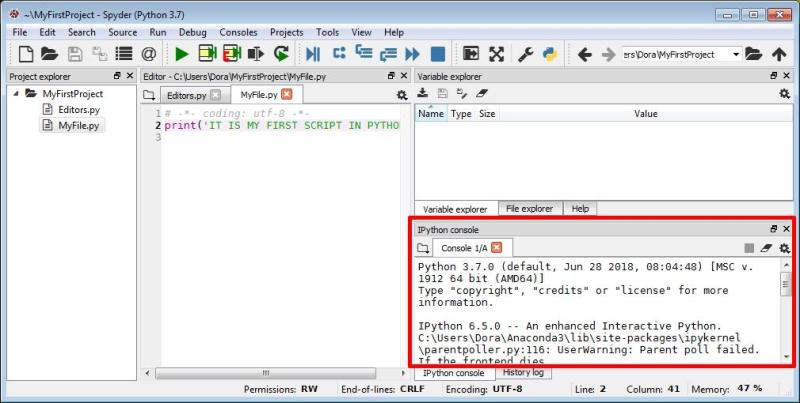Undock the Project explorer pane
800x403 pixels.
pos(117,75)
